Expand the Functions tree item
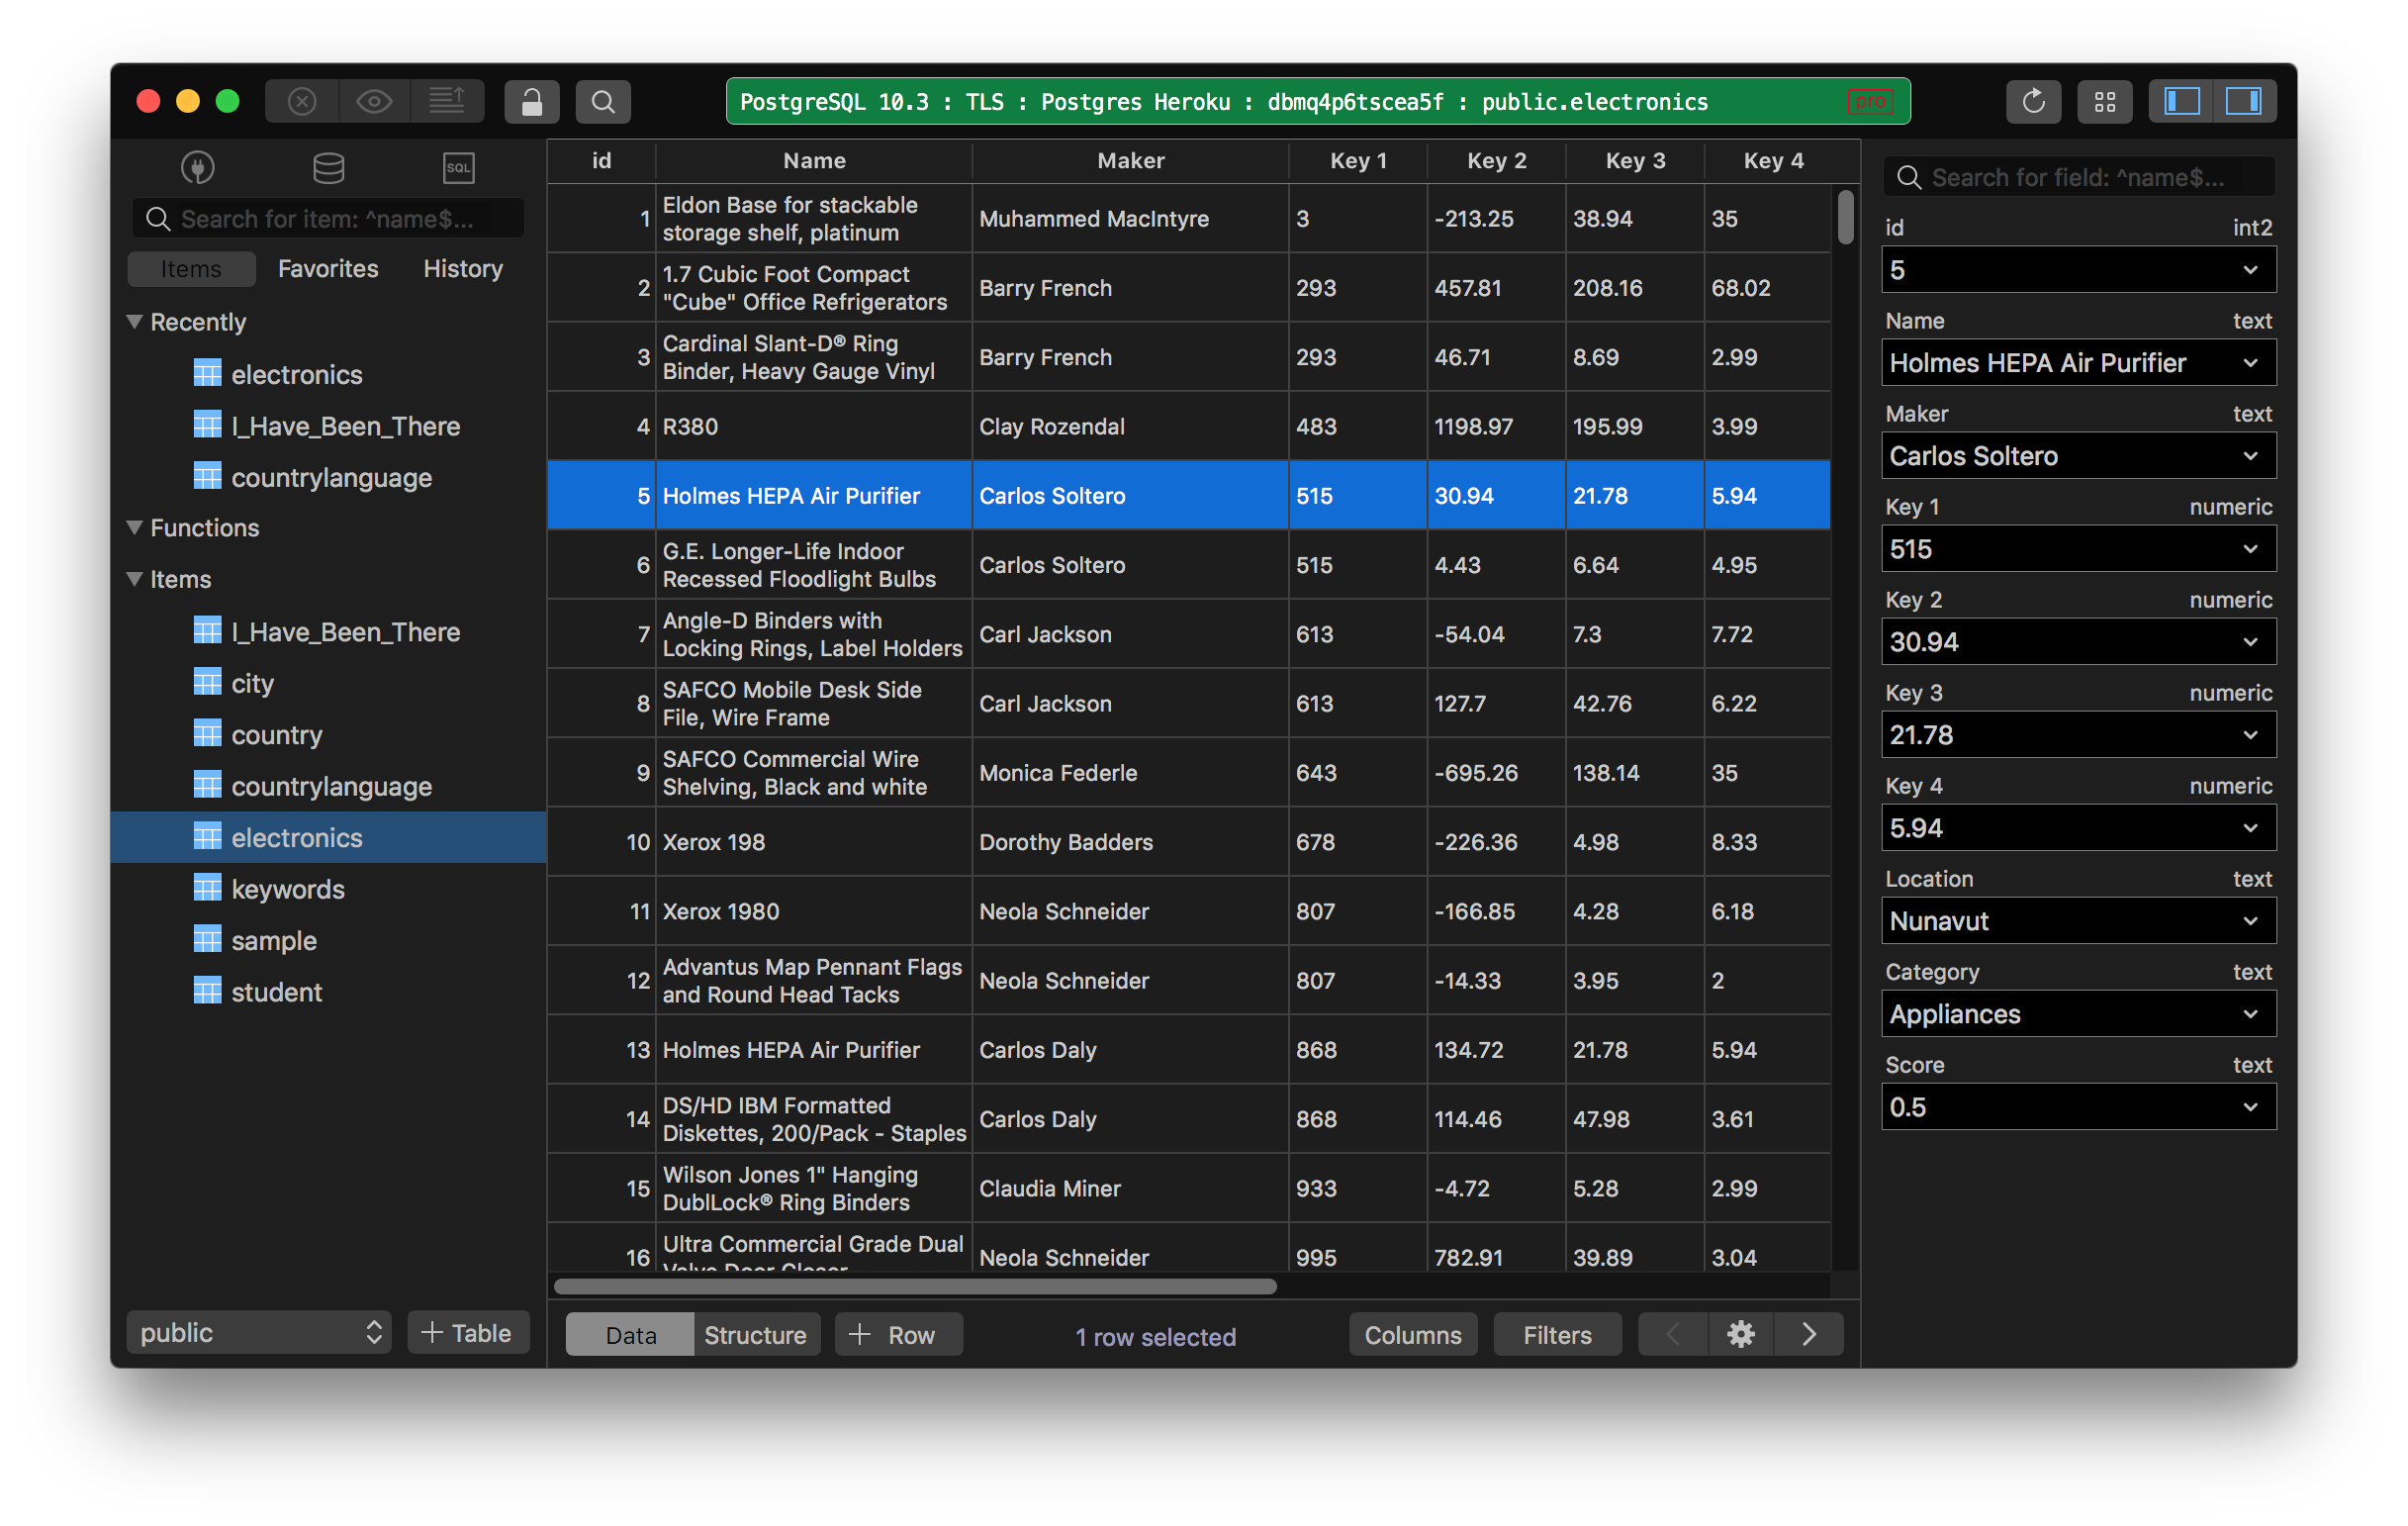The width and height of the screenshot is (2408, 1526). 137,525
